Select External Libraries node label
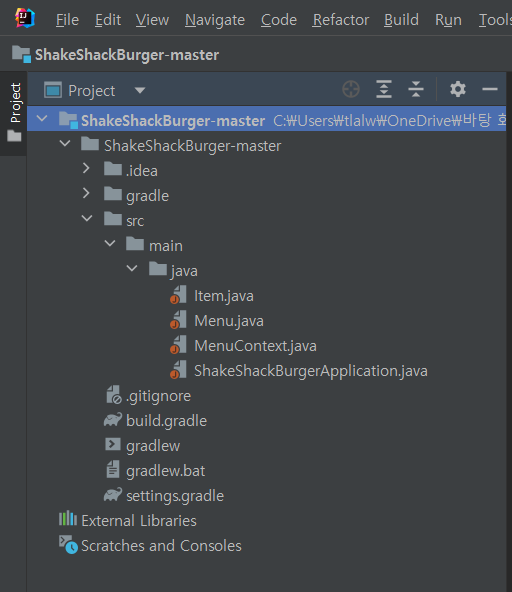 pos(139,521)
